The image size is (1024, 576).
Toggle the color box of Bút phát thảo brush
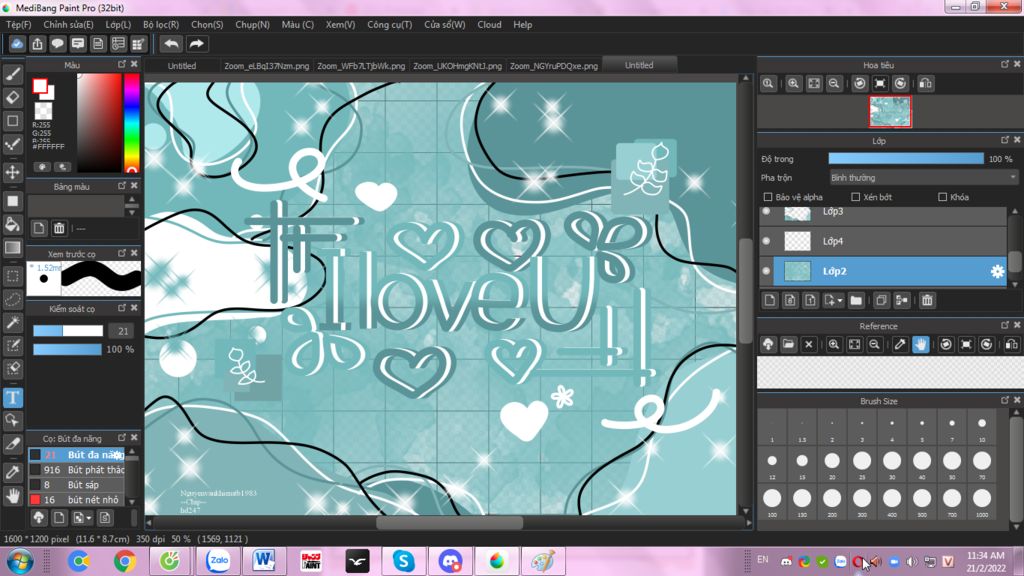click(x=35, y=470)
